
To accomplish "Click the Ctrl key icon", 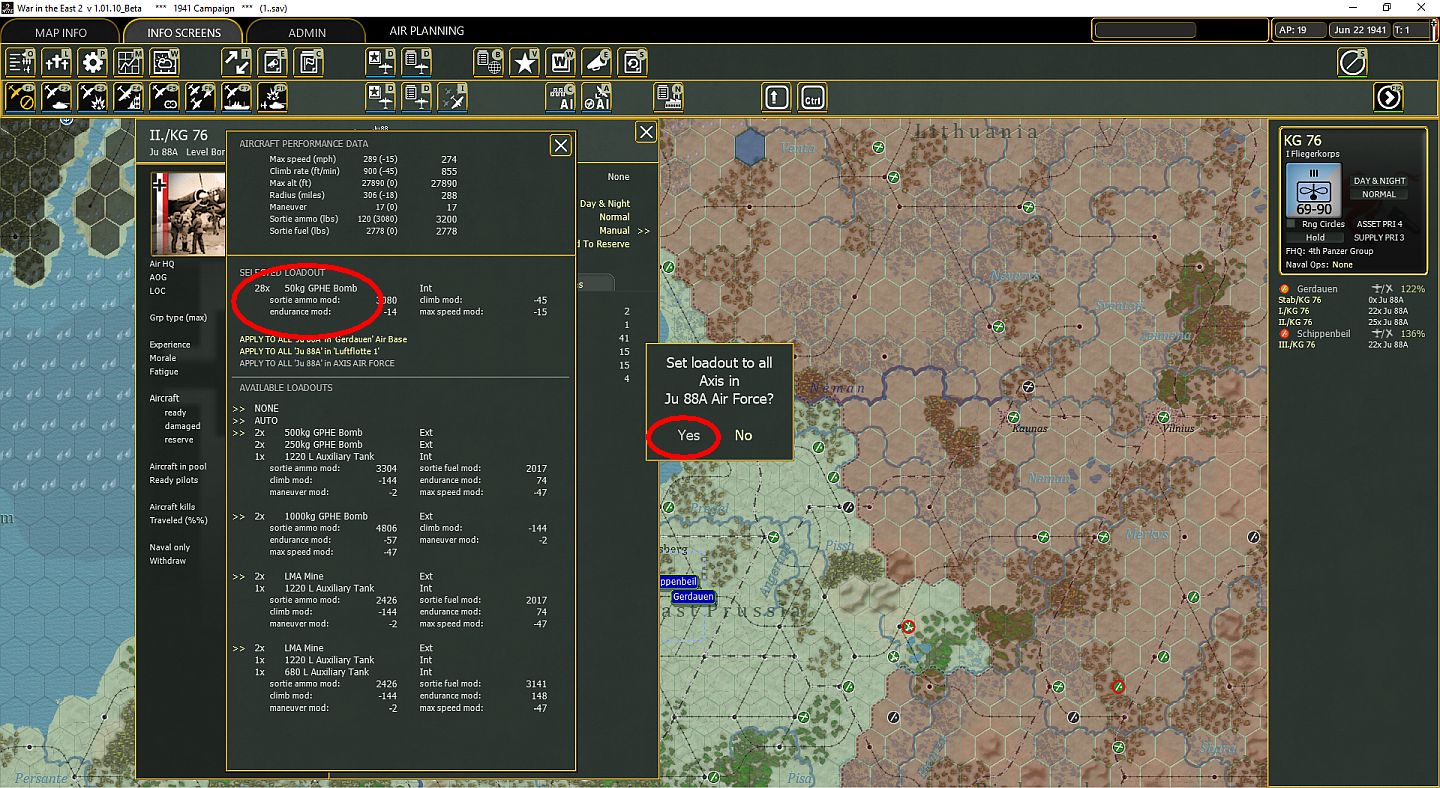I will point(813,97).
